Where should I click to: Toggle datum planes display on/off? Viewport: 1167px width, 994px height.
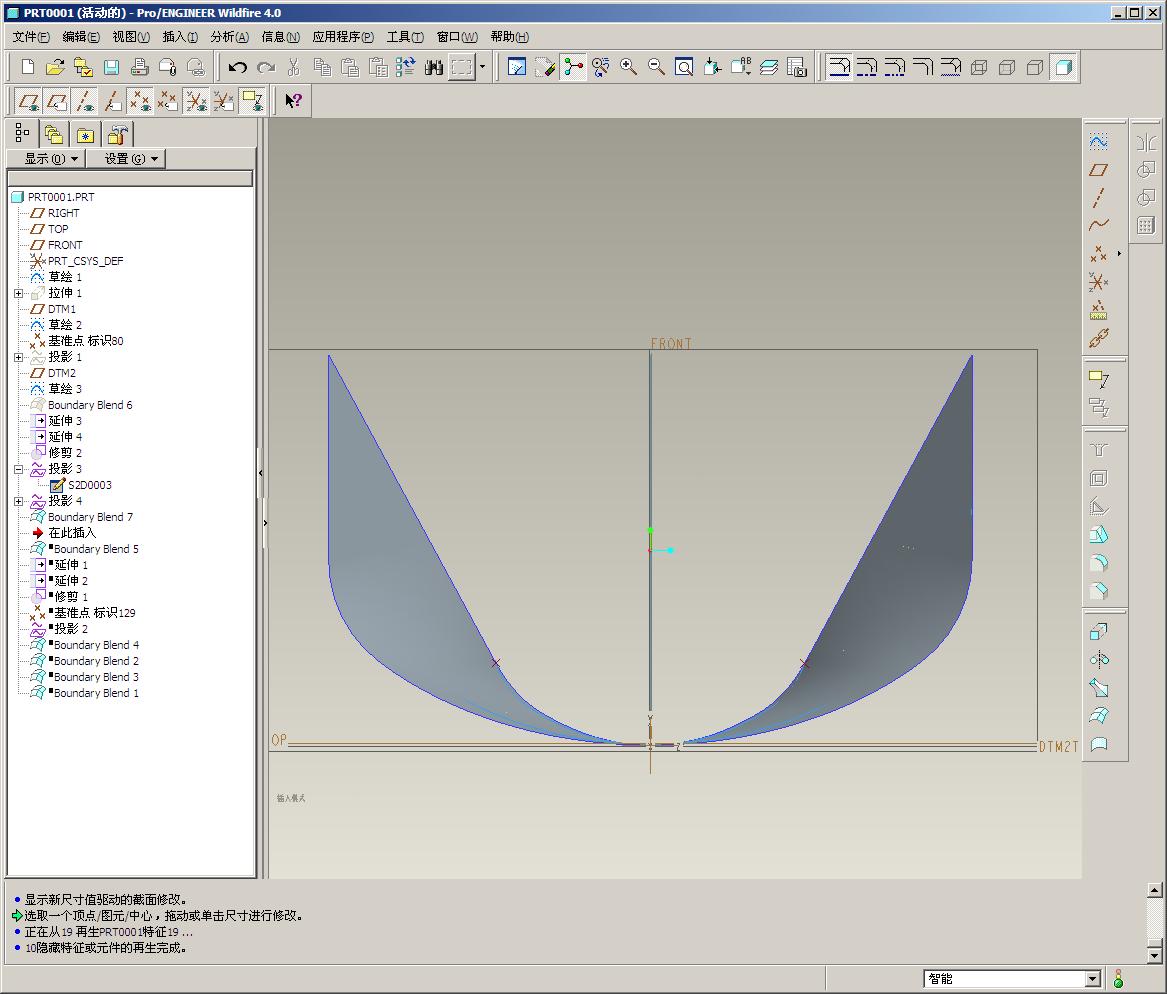(30, 101)
